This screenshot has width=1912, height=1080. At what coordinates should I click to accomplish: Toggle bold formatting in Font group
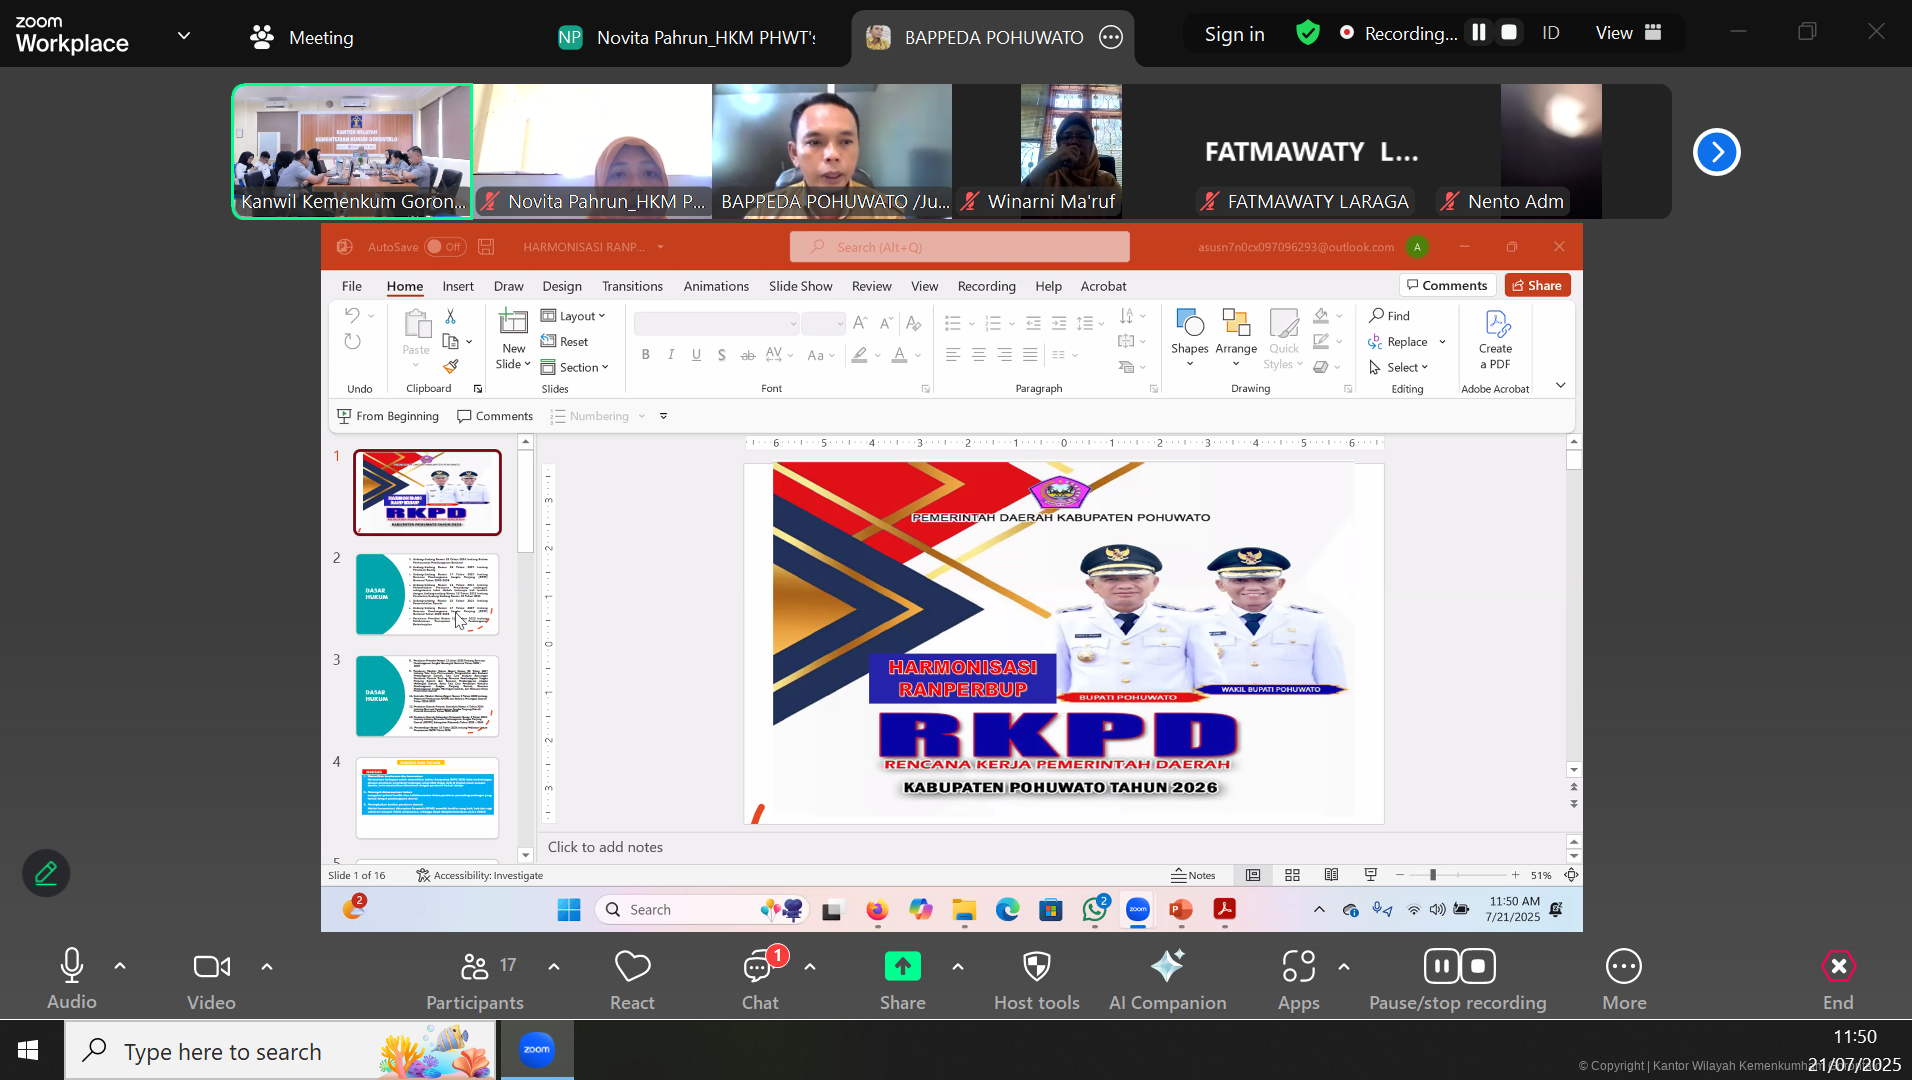point(645,354)
